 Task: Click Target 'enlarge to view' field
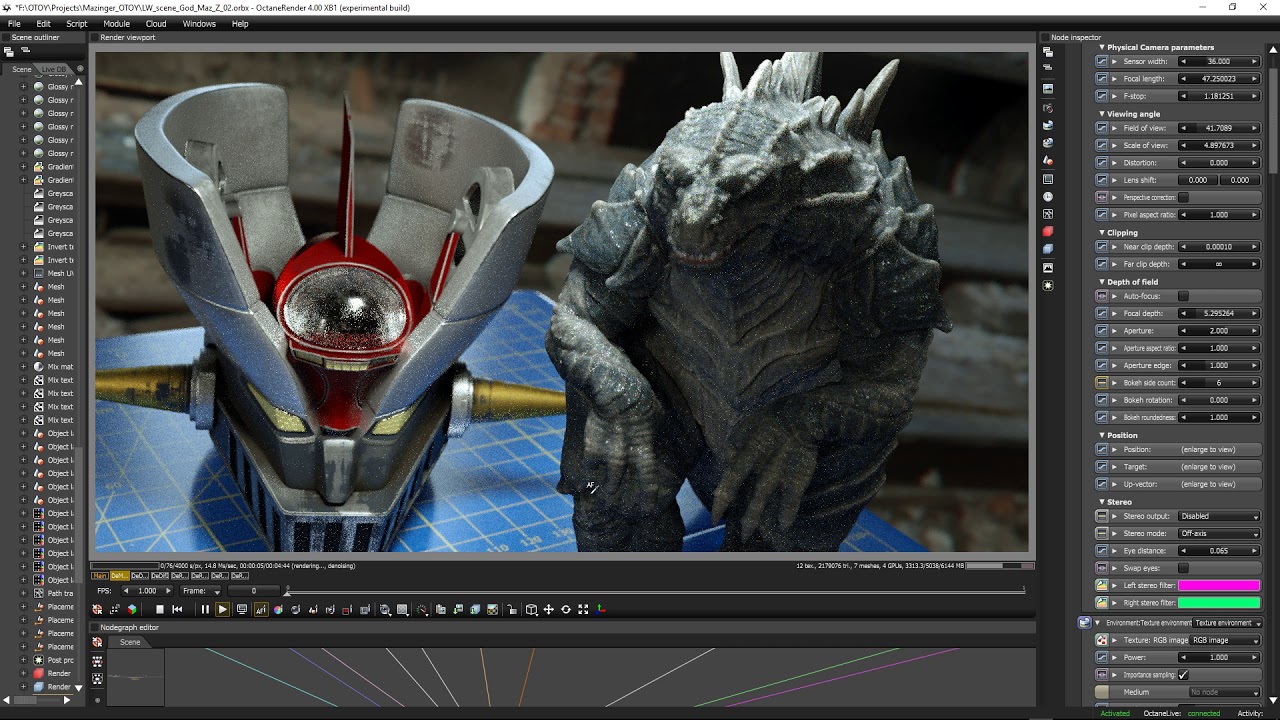coord(1208,467)
